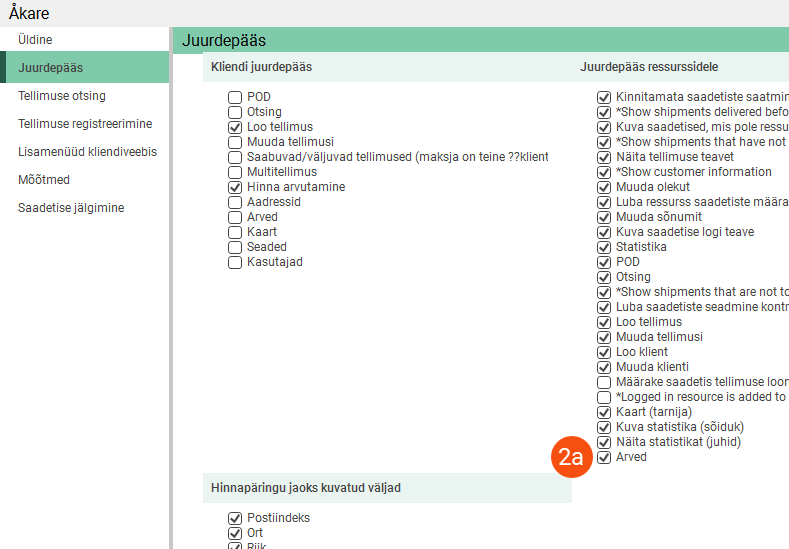Toggle the Muuda olekut checkbox
789x549 pixels.
point(604,187)
